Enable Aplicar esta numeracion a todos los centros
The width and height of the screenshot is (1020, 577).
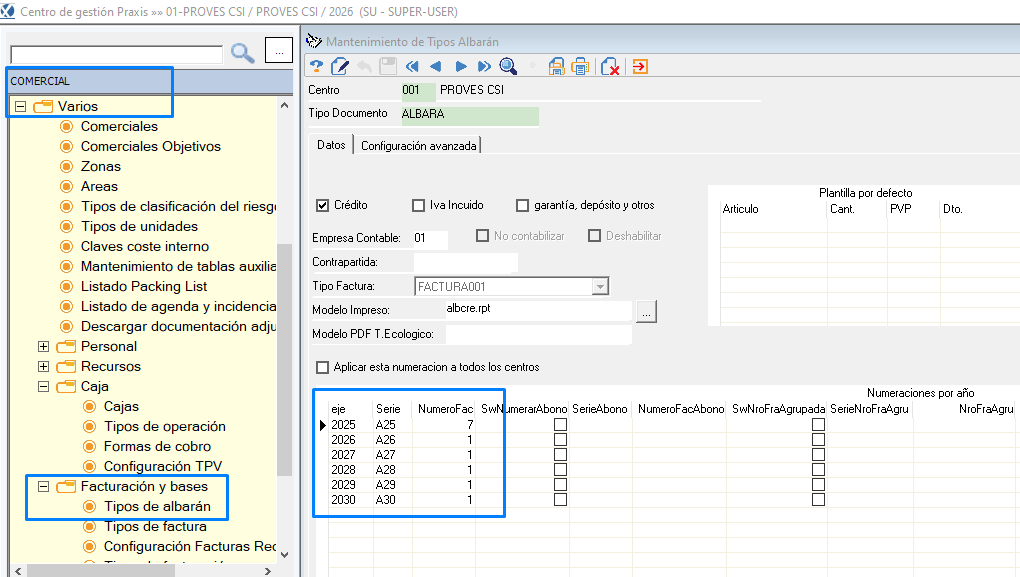(322, 368)
